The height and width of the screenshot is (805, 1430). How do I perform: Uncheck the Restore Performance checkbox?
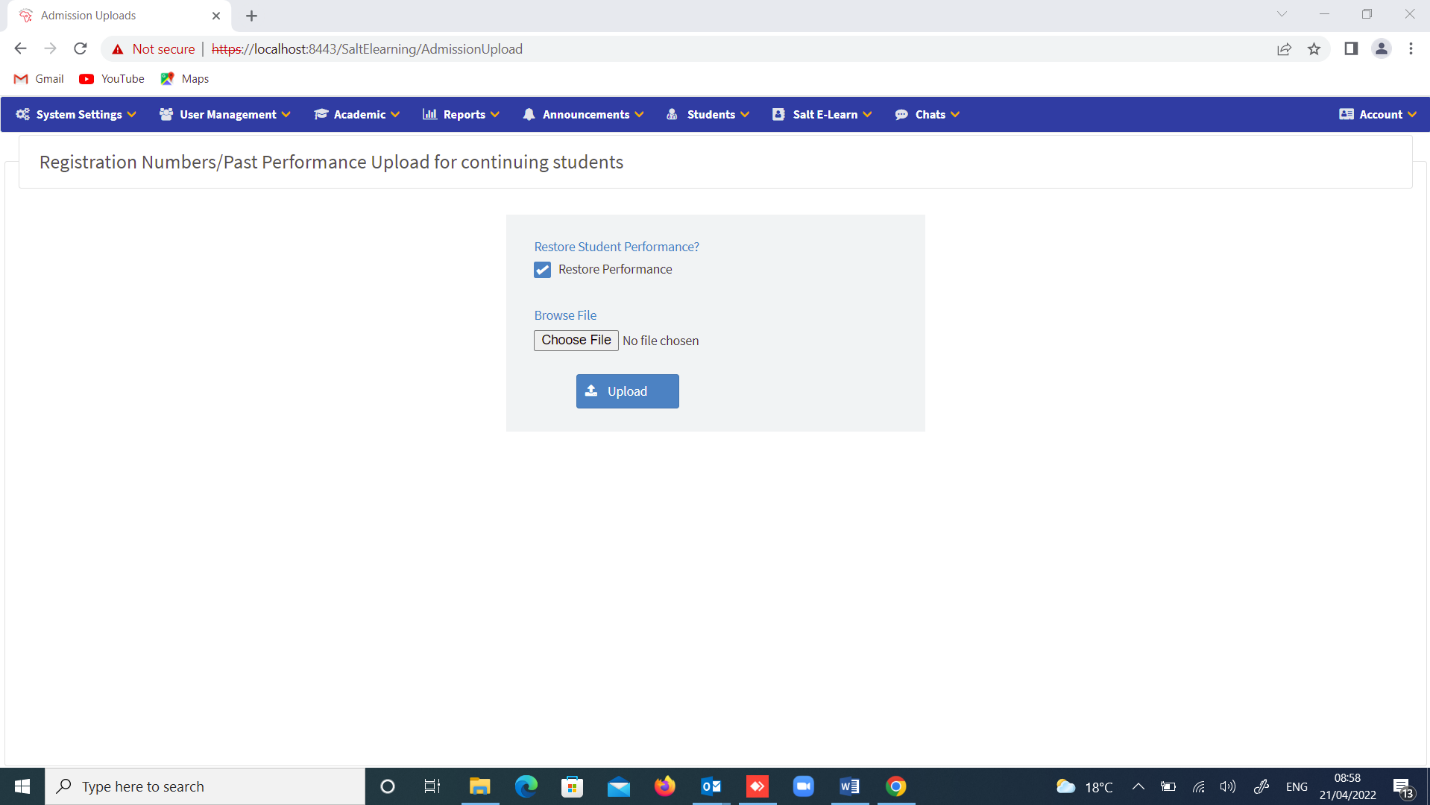coord(542,269)
